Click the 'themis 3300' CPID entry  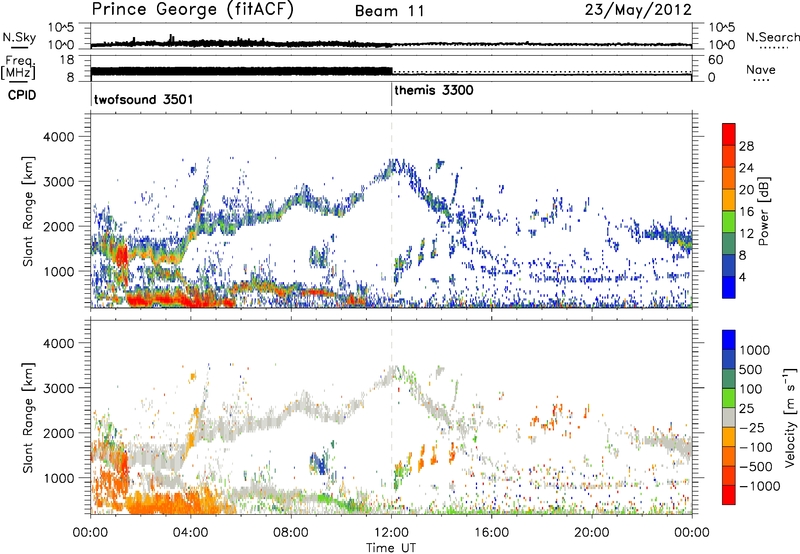tap(434, 90)
